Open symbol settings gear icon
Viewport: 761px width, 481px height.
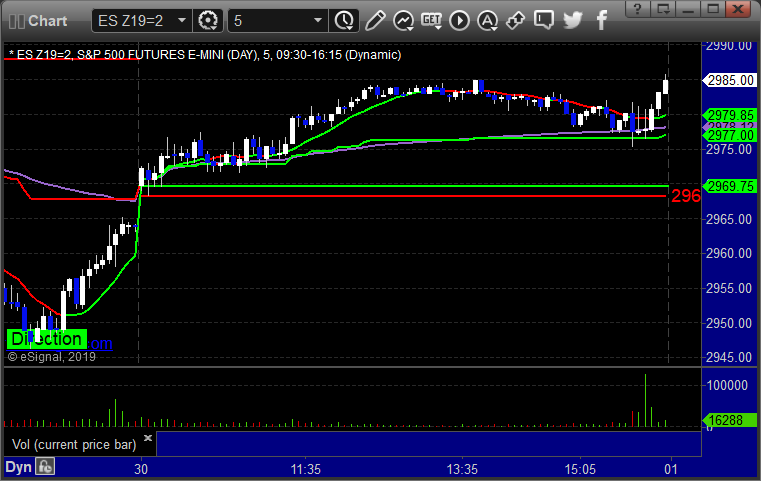pos(208,21)
